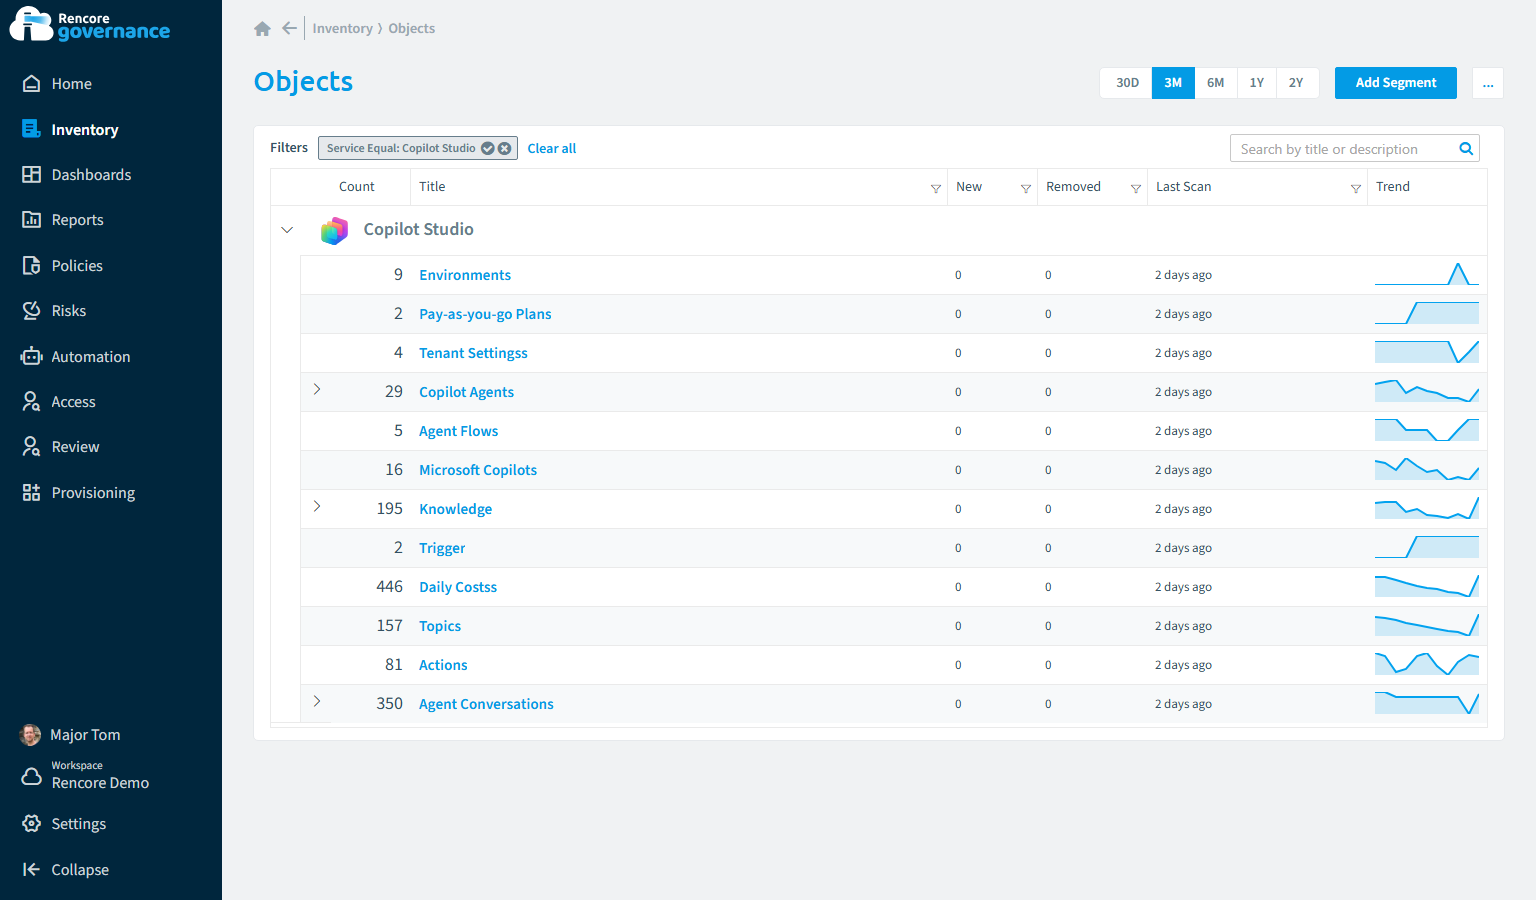This screenshot has height=900, width=1536.
Task: Open the Title column filter
Action: pyautogui.click(x=936, y=188)
